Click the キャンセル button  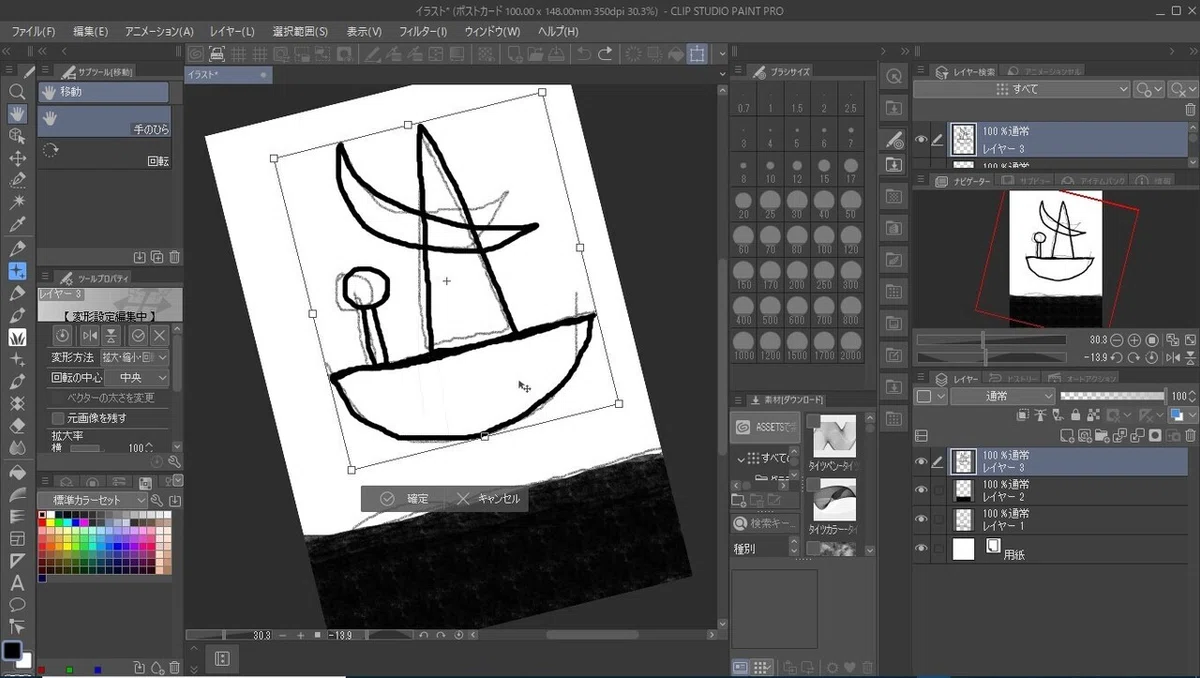488,498
